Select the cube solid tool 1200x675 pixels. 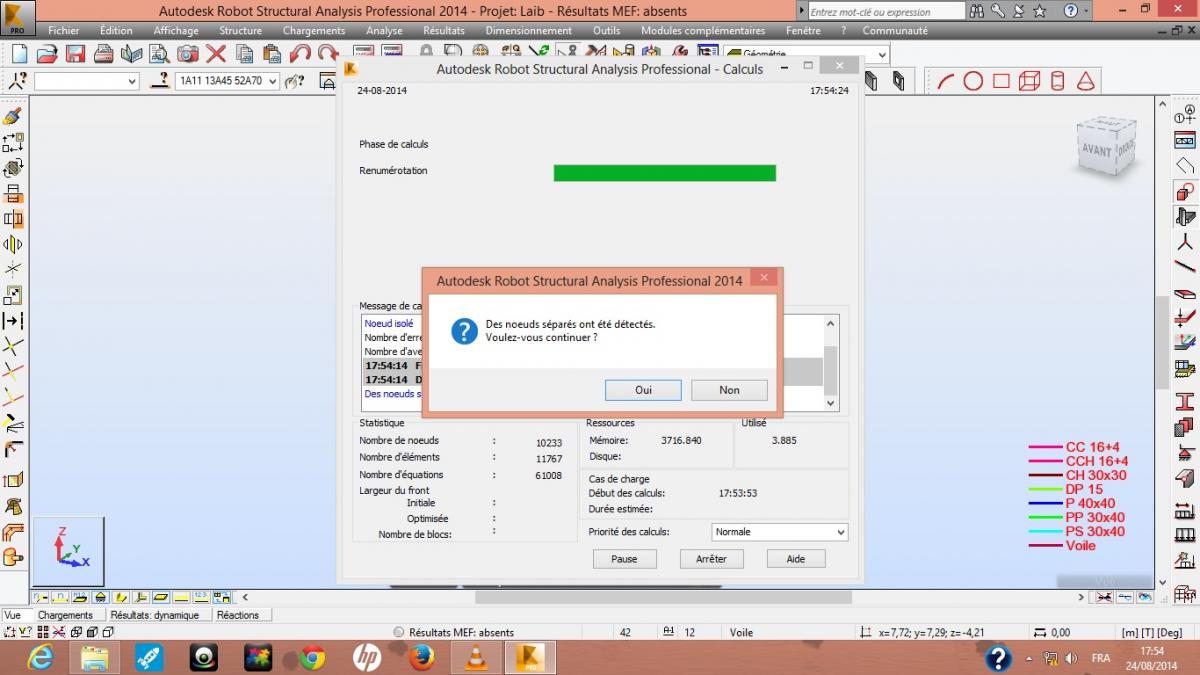pyautogui.click(x=1029, y=81)
